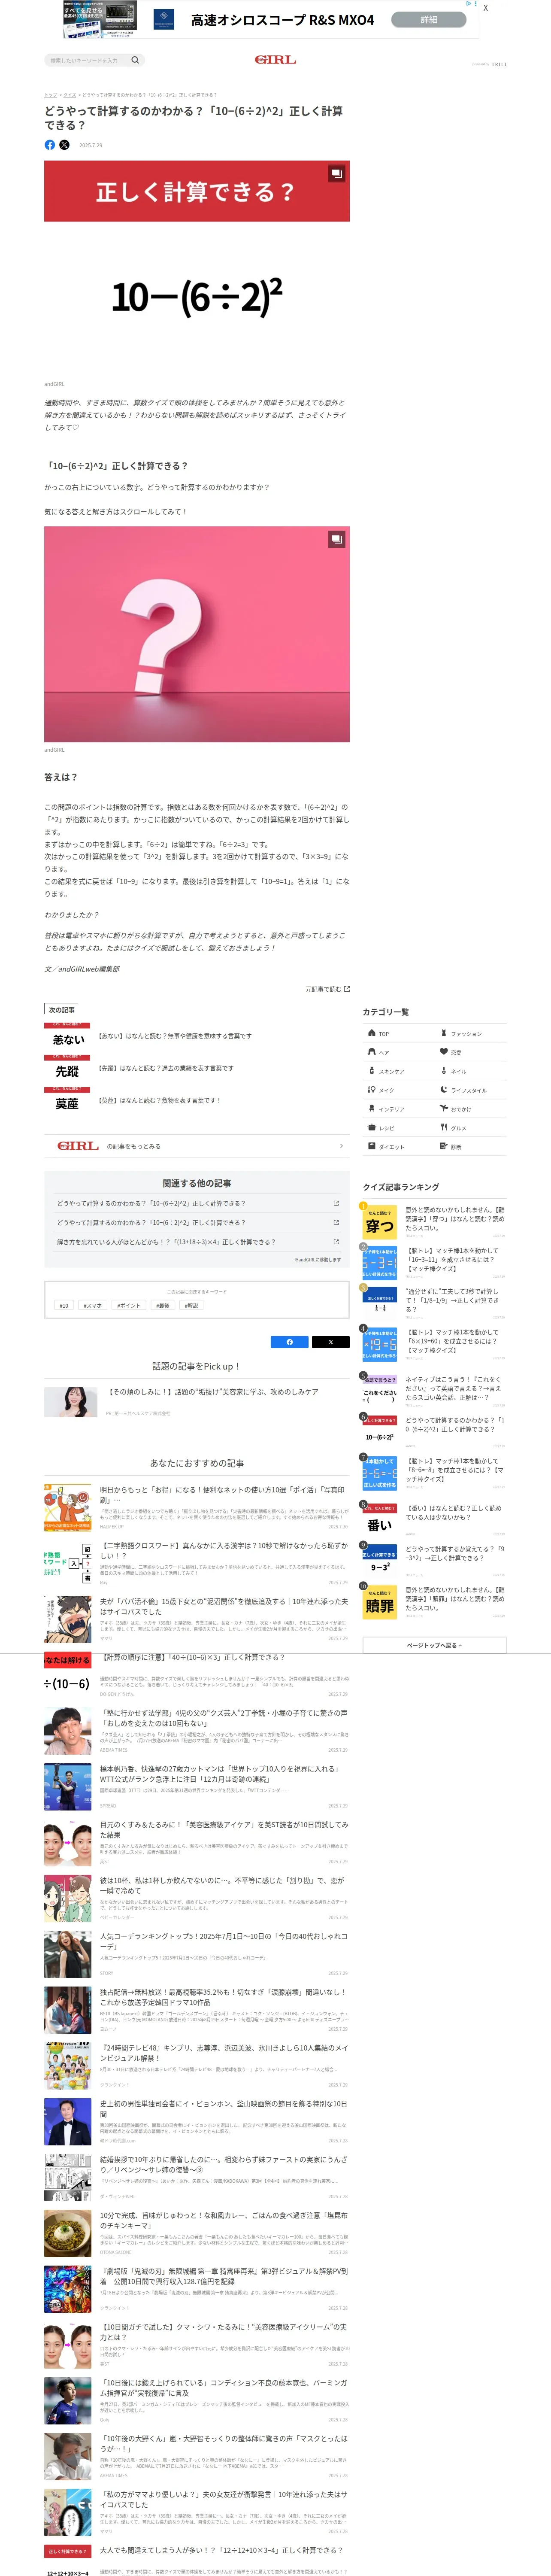Open article 24時間テレビ48 キンプリ
This screenshot has width=551, height=2576.
(196, 2066)
